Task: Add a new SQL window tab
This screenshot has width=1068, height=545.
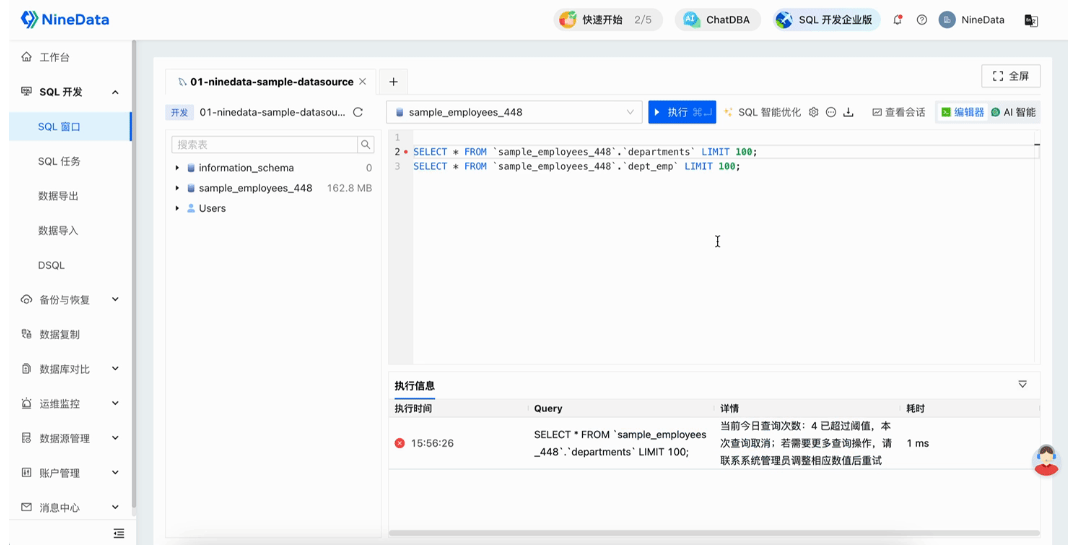Action: 393,82
